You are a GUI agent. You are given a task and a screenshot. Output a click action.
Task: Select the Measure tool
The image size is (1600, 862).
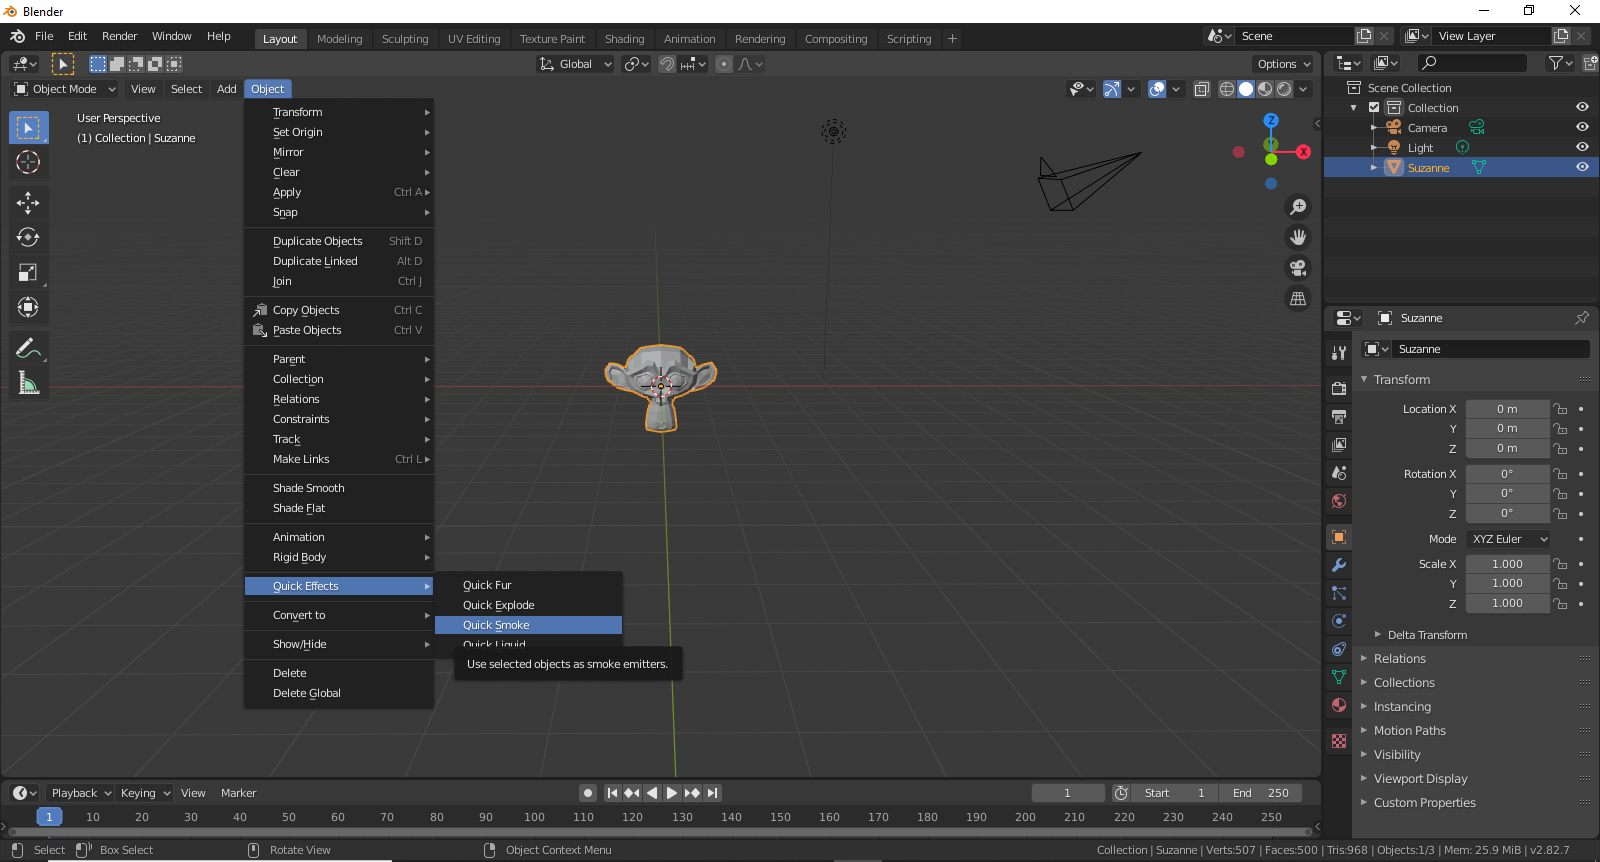coord(28,384)
